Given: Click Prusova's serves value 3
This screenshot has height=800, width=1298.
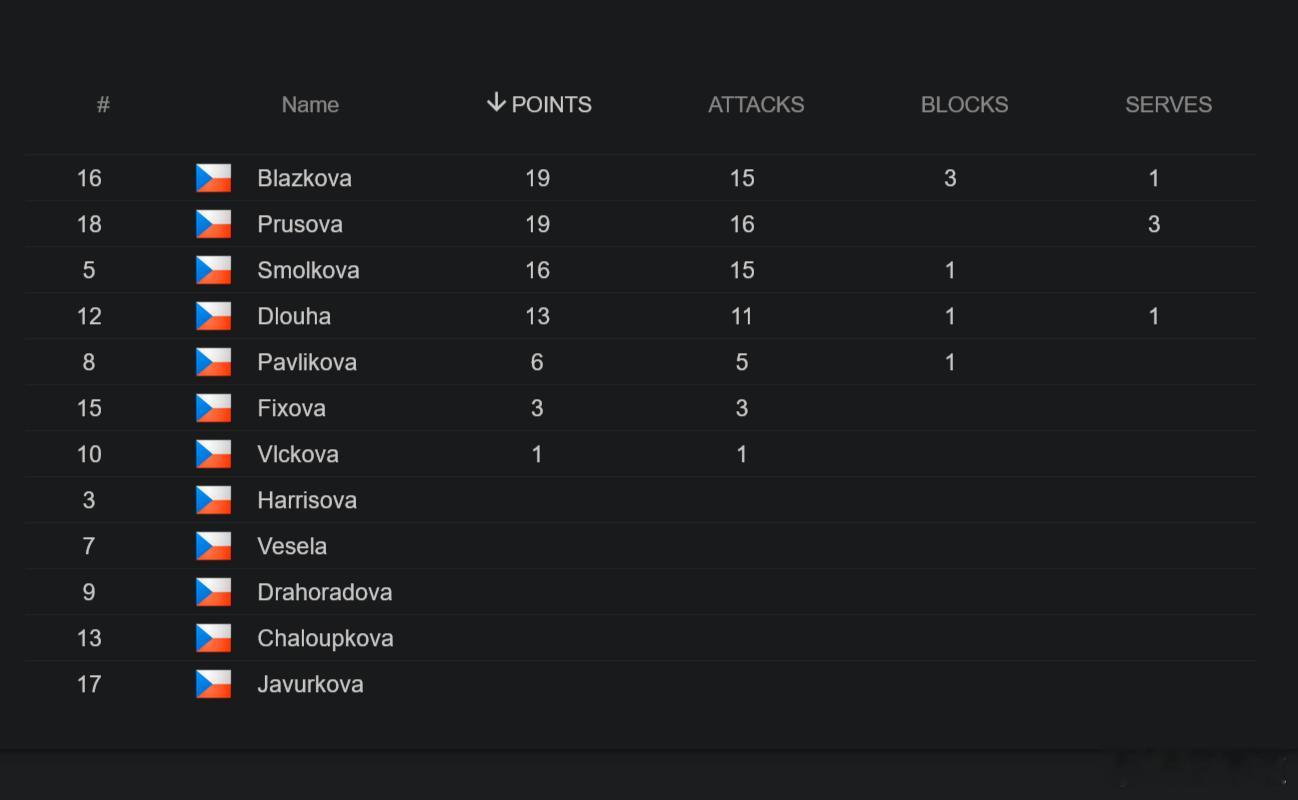Looking at the screenshot, I should coord(1154,224).
